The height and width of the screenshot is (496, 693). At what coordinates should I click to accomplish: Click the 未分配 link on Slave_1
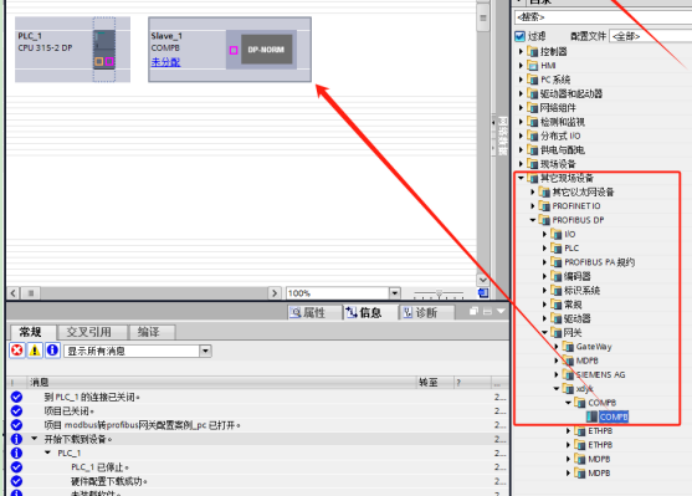pos(166,62)
